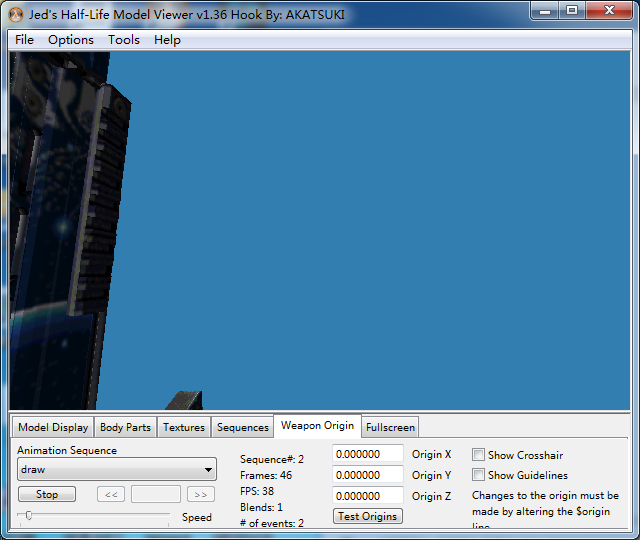This screenshot has height=540, width=640.
Task: Click the Origin Y input field
Action: click(x=368, y=475)
